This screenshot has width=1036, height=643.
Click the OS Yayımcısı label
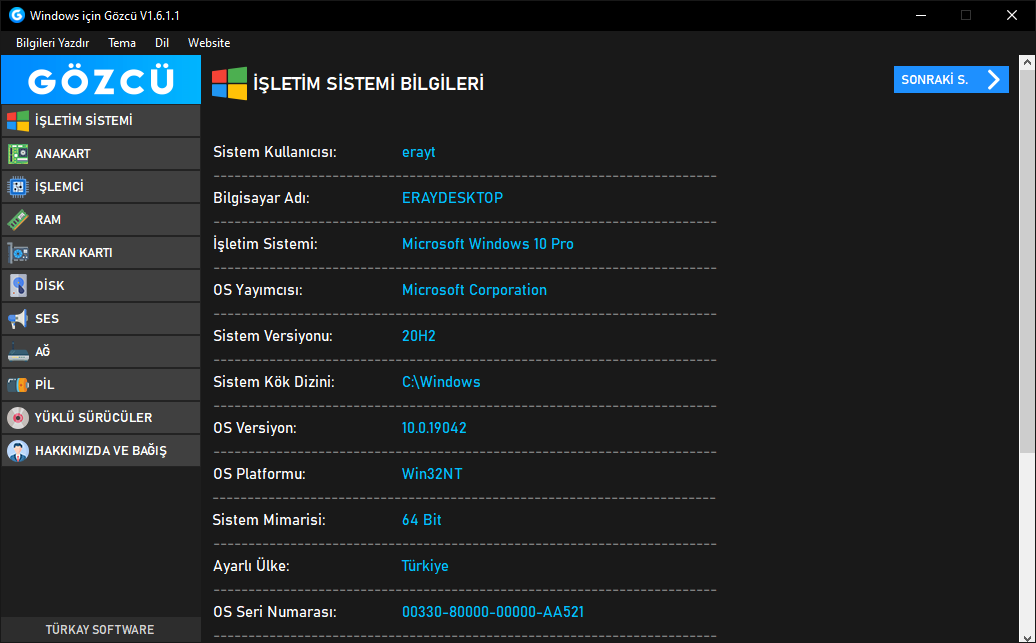pos(258,290)
